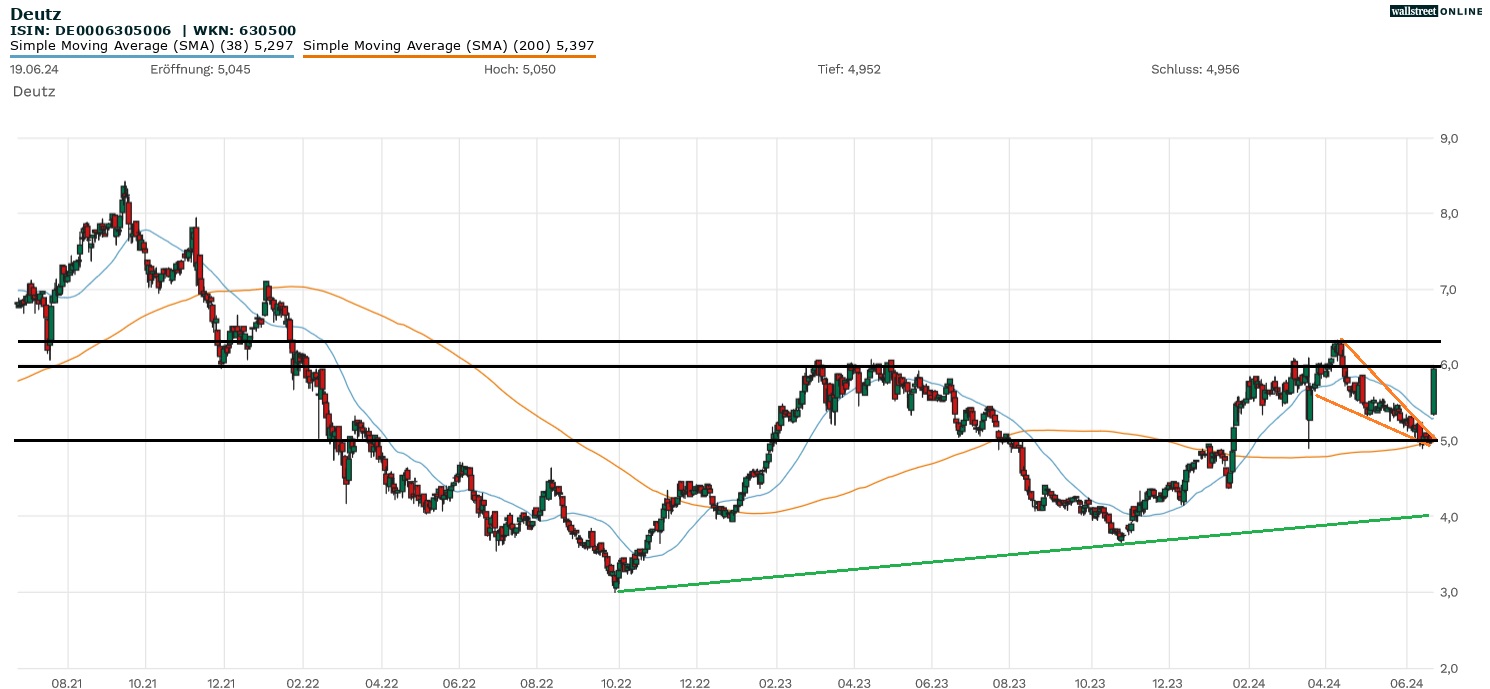This screenshot has height=689, width=1490.
Task: Click the 2,0 price axis label
Action: (1468, 668)
